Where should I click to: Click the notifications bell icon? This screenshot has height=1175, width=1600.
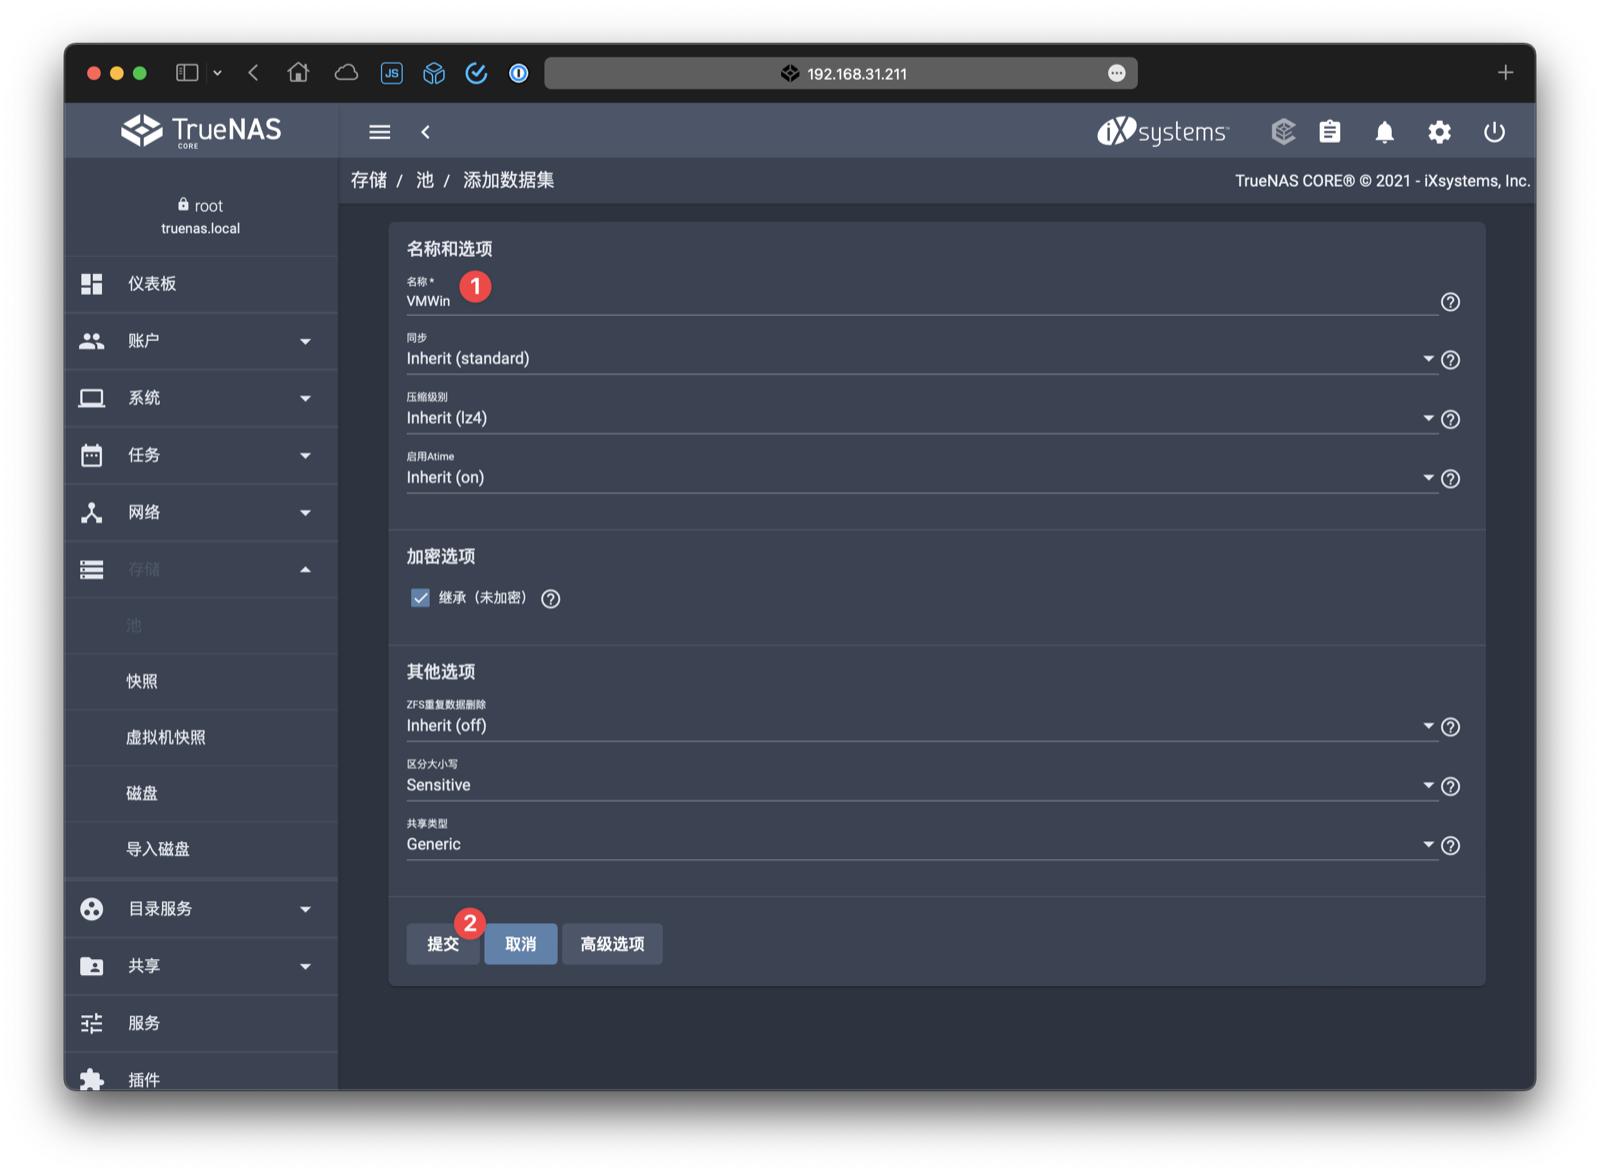click(1385, 131)
